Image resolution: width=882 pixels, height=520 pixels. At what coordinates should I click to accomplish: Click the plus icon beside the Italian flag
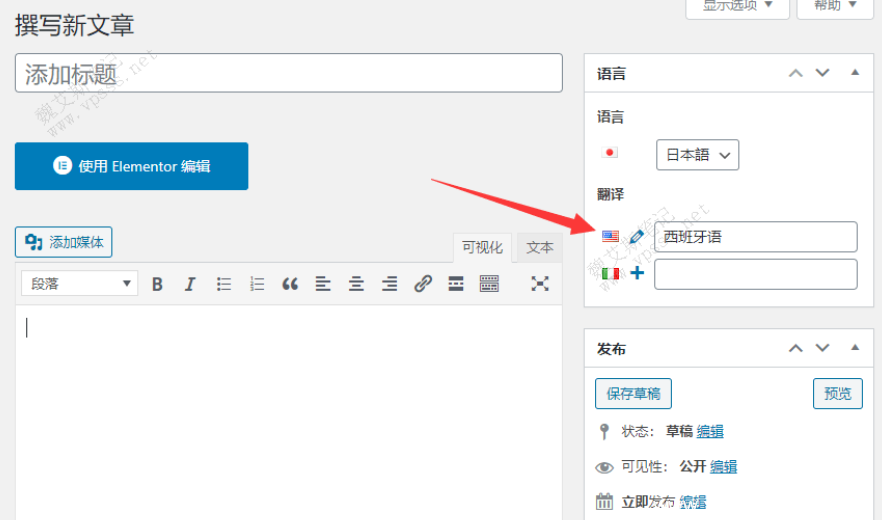637,273
